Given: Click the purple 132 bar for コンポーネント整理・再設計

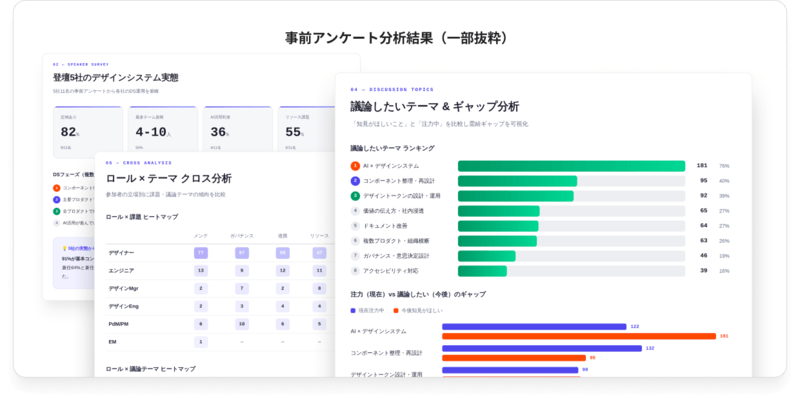Looking at the screenshot, I should (x=542, y=348).
